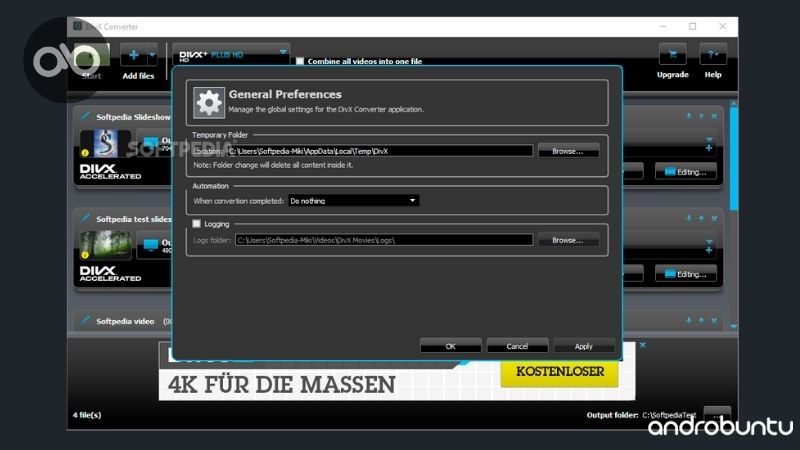
Task: Select the Softpedia Slideshow thumbnail
Action: tap(105, 143)
